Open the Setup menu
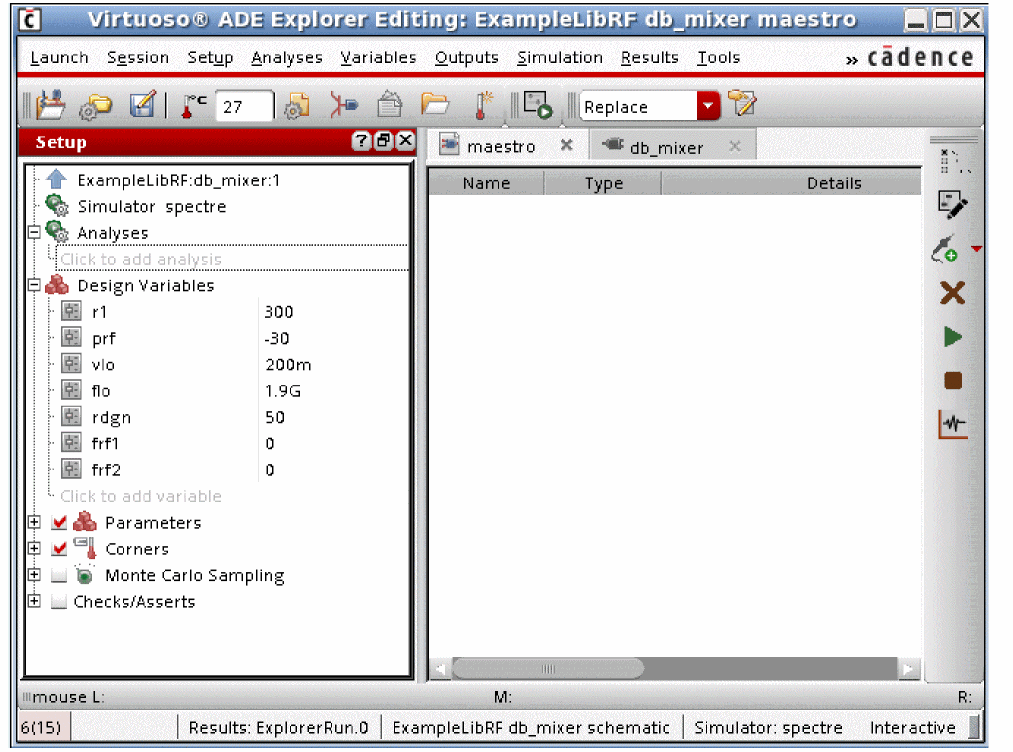Viewport: 1013px width, 752px height. click(x=210, y=57)
